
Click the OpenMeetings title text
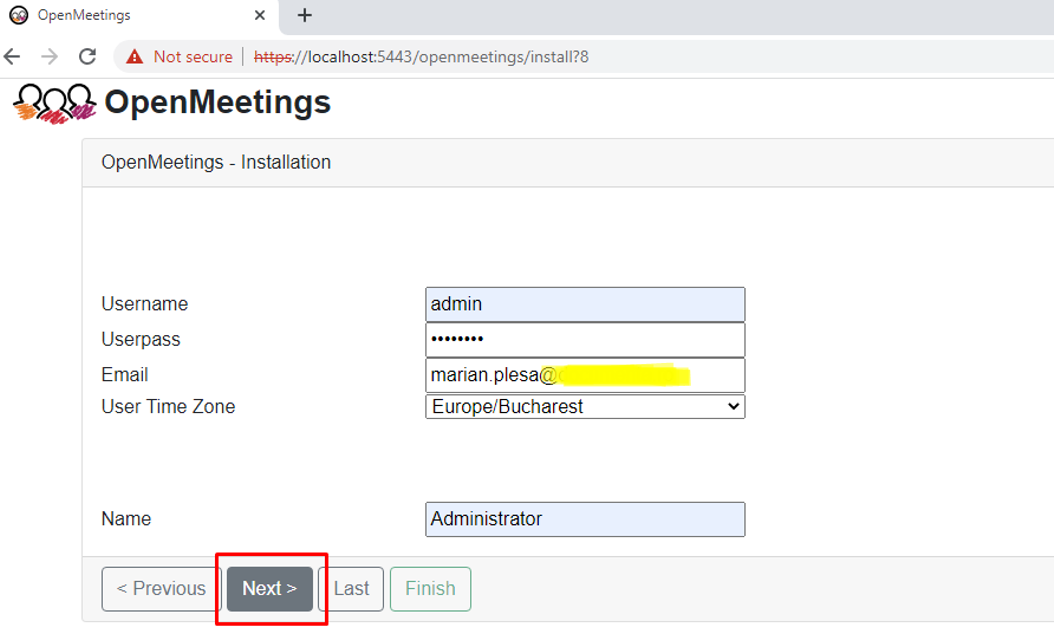[x=218, y=102]
